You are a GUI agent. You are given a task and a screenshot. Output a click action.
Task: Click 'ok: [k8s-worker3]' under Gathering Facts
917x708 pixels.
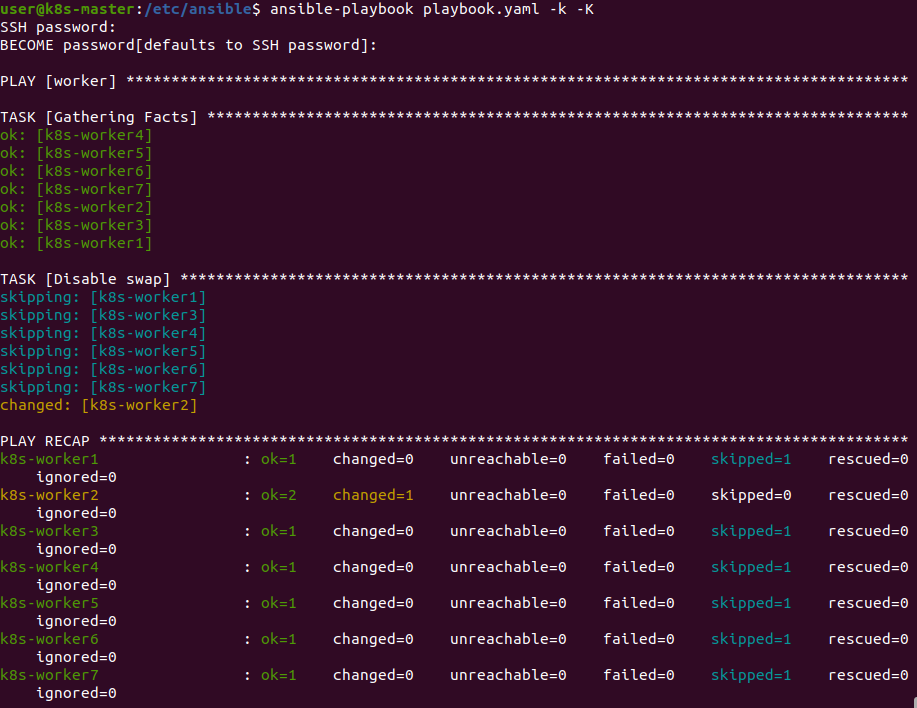click(76, 225)
